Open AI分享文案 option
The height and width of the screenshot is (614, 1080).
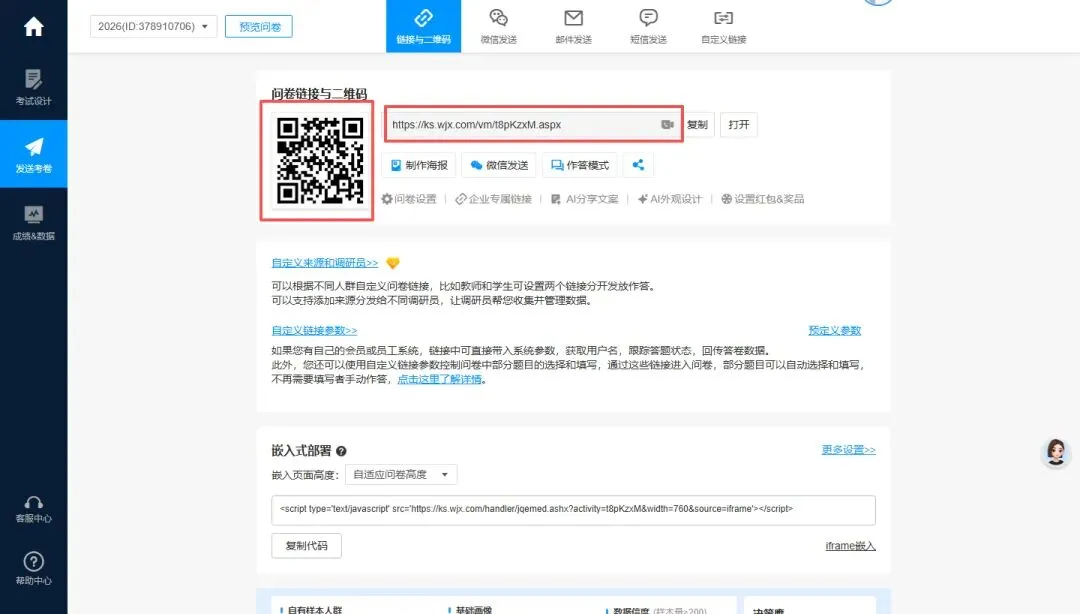[584, 198]
